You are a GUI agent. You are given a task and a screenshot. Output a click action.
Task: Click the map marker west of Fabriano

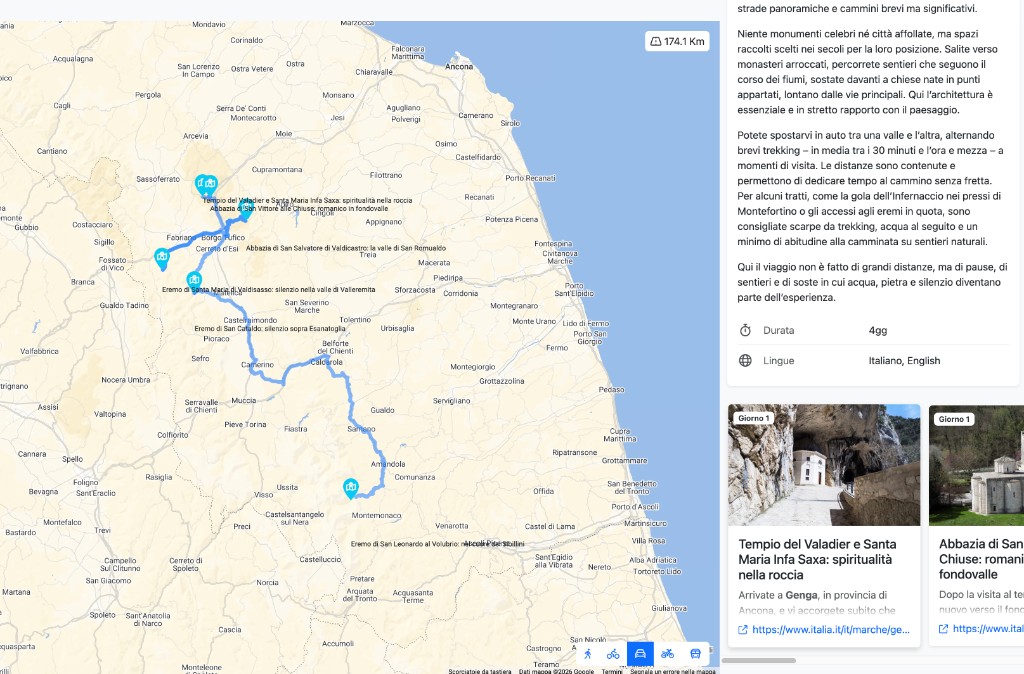pyautogui.click(x=162, y=259)
